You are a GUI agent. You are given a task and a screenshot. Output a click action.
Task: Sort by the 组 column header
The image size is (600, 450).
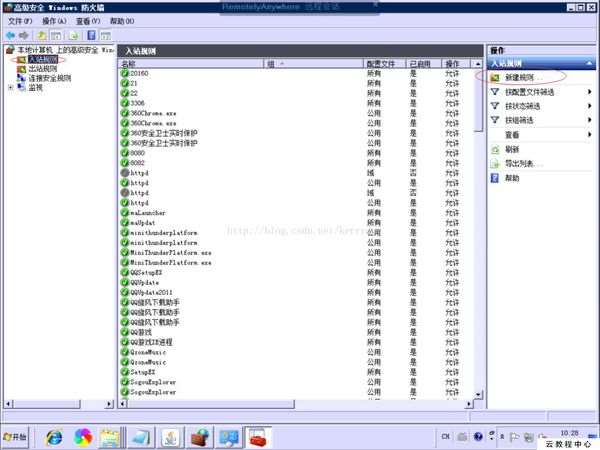[313, 64]
